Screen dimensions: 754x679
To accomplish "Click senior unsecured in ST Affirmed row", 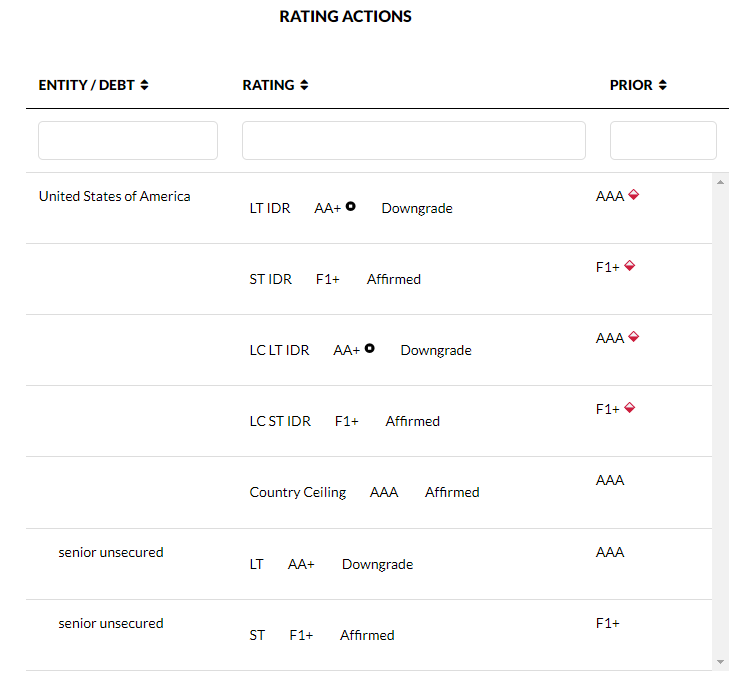I will (111, 624).
